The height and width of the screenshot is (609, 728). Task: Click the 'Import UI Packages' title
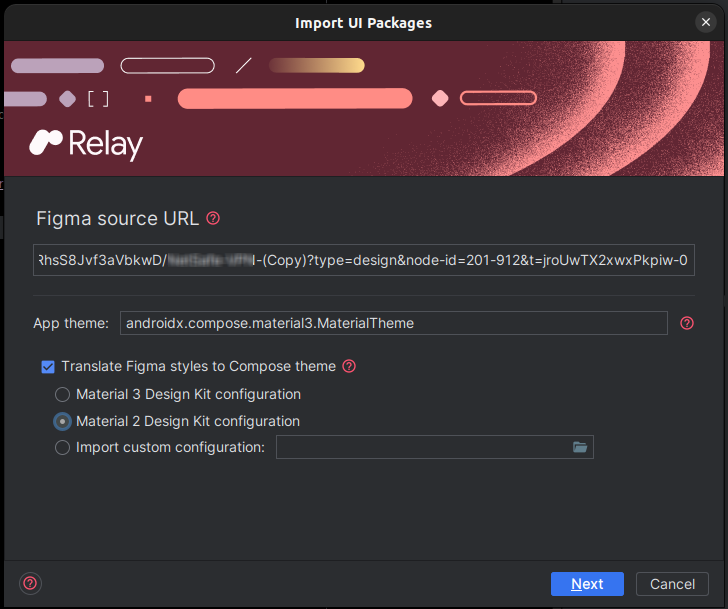pos(364,23)
